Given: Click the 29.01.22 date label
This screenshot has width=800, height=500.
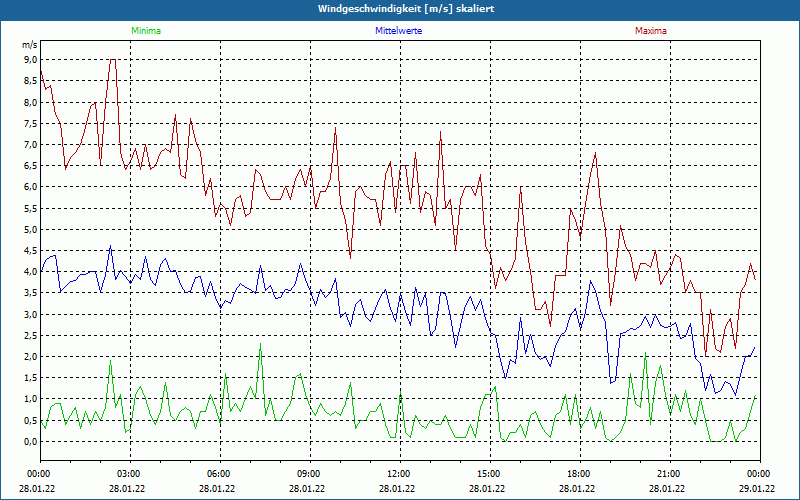Looking at the screenshot, I should coord(757,488).
